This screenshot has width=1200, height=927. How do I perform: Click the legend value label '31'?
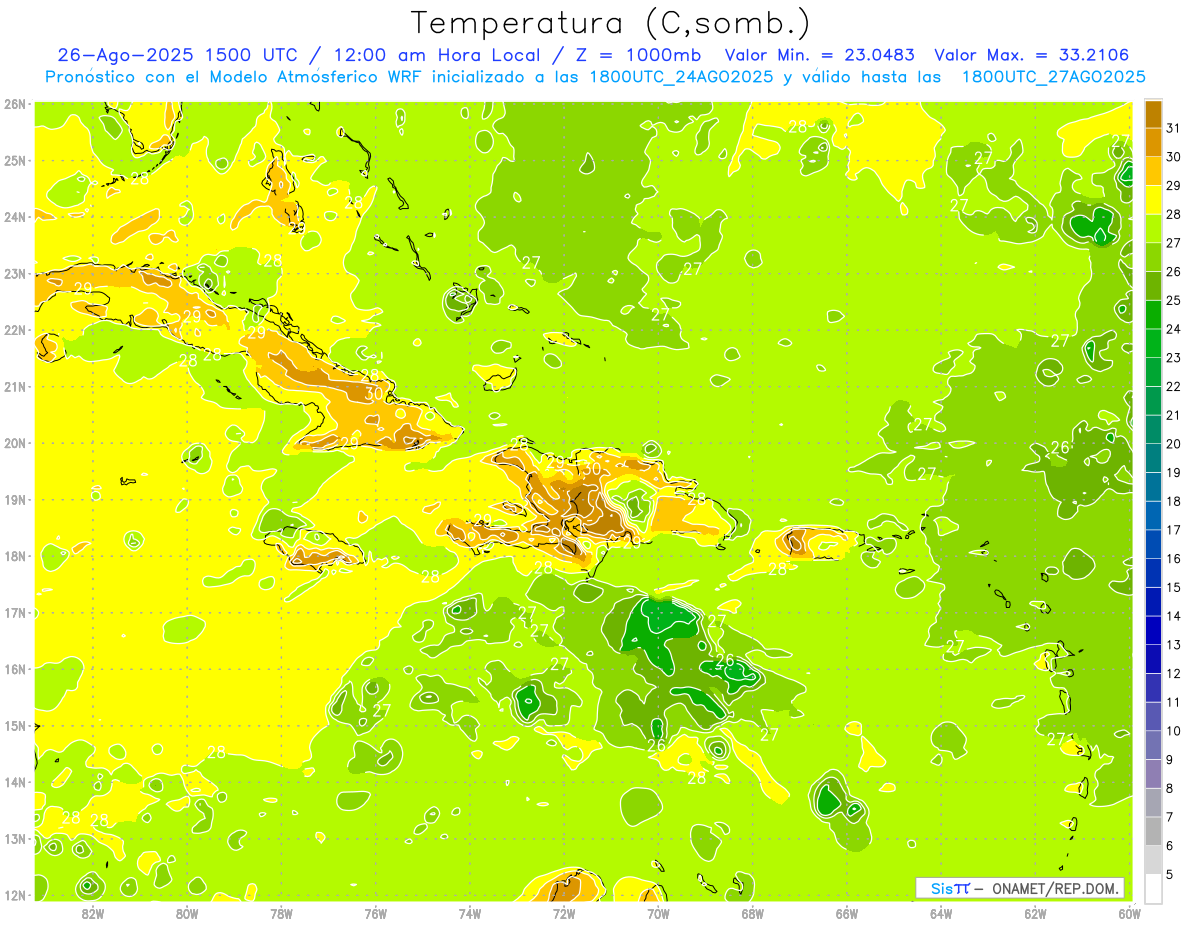point(1174,127)
